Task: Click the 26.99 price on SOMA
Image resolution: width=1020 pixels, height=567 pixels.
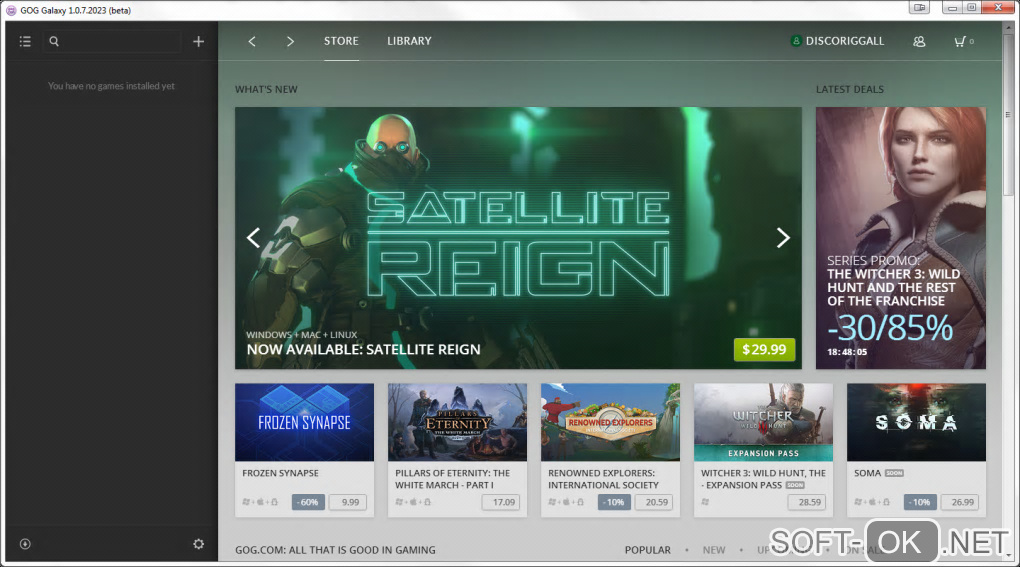Action: point(960,502)
